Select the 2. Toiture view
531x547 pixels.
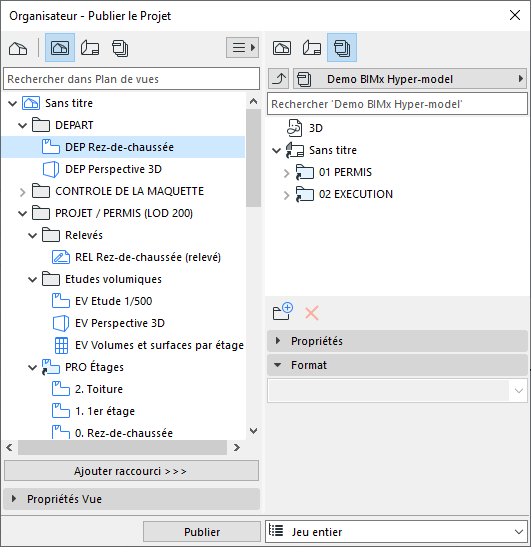click(x=99, y=389)
